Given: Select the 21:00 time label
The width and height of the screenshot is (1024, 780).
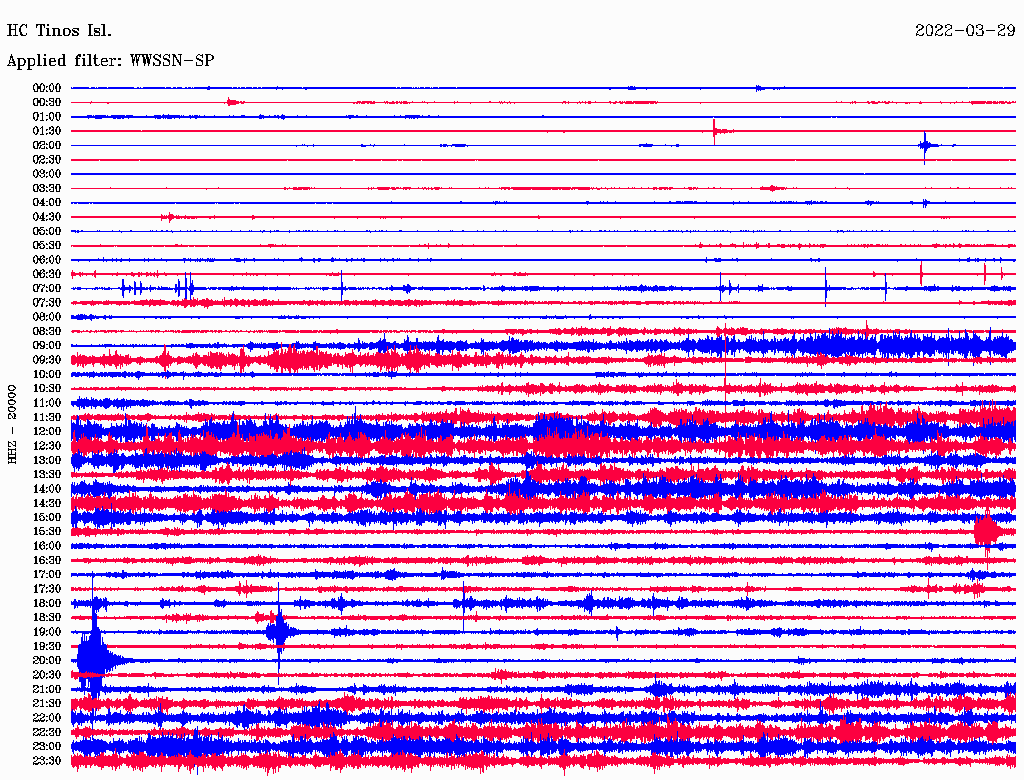Looking at the screenshot, I should tap(47, 690).
